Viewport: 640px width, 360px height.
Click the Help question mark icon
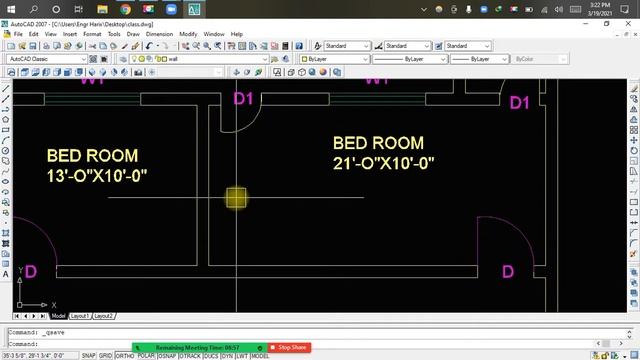(299, 46)
